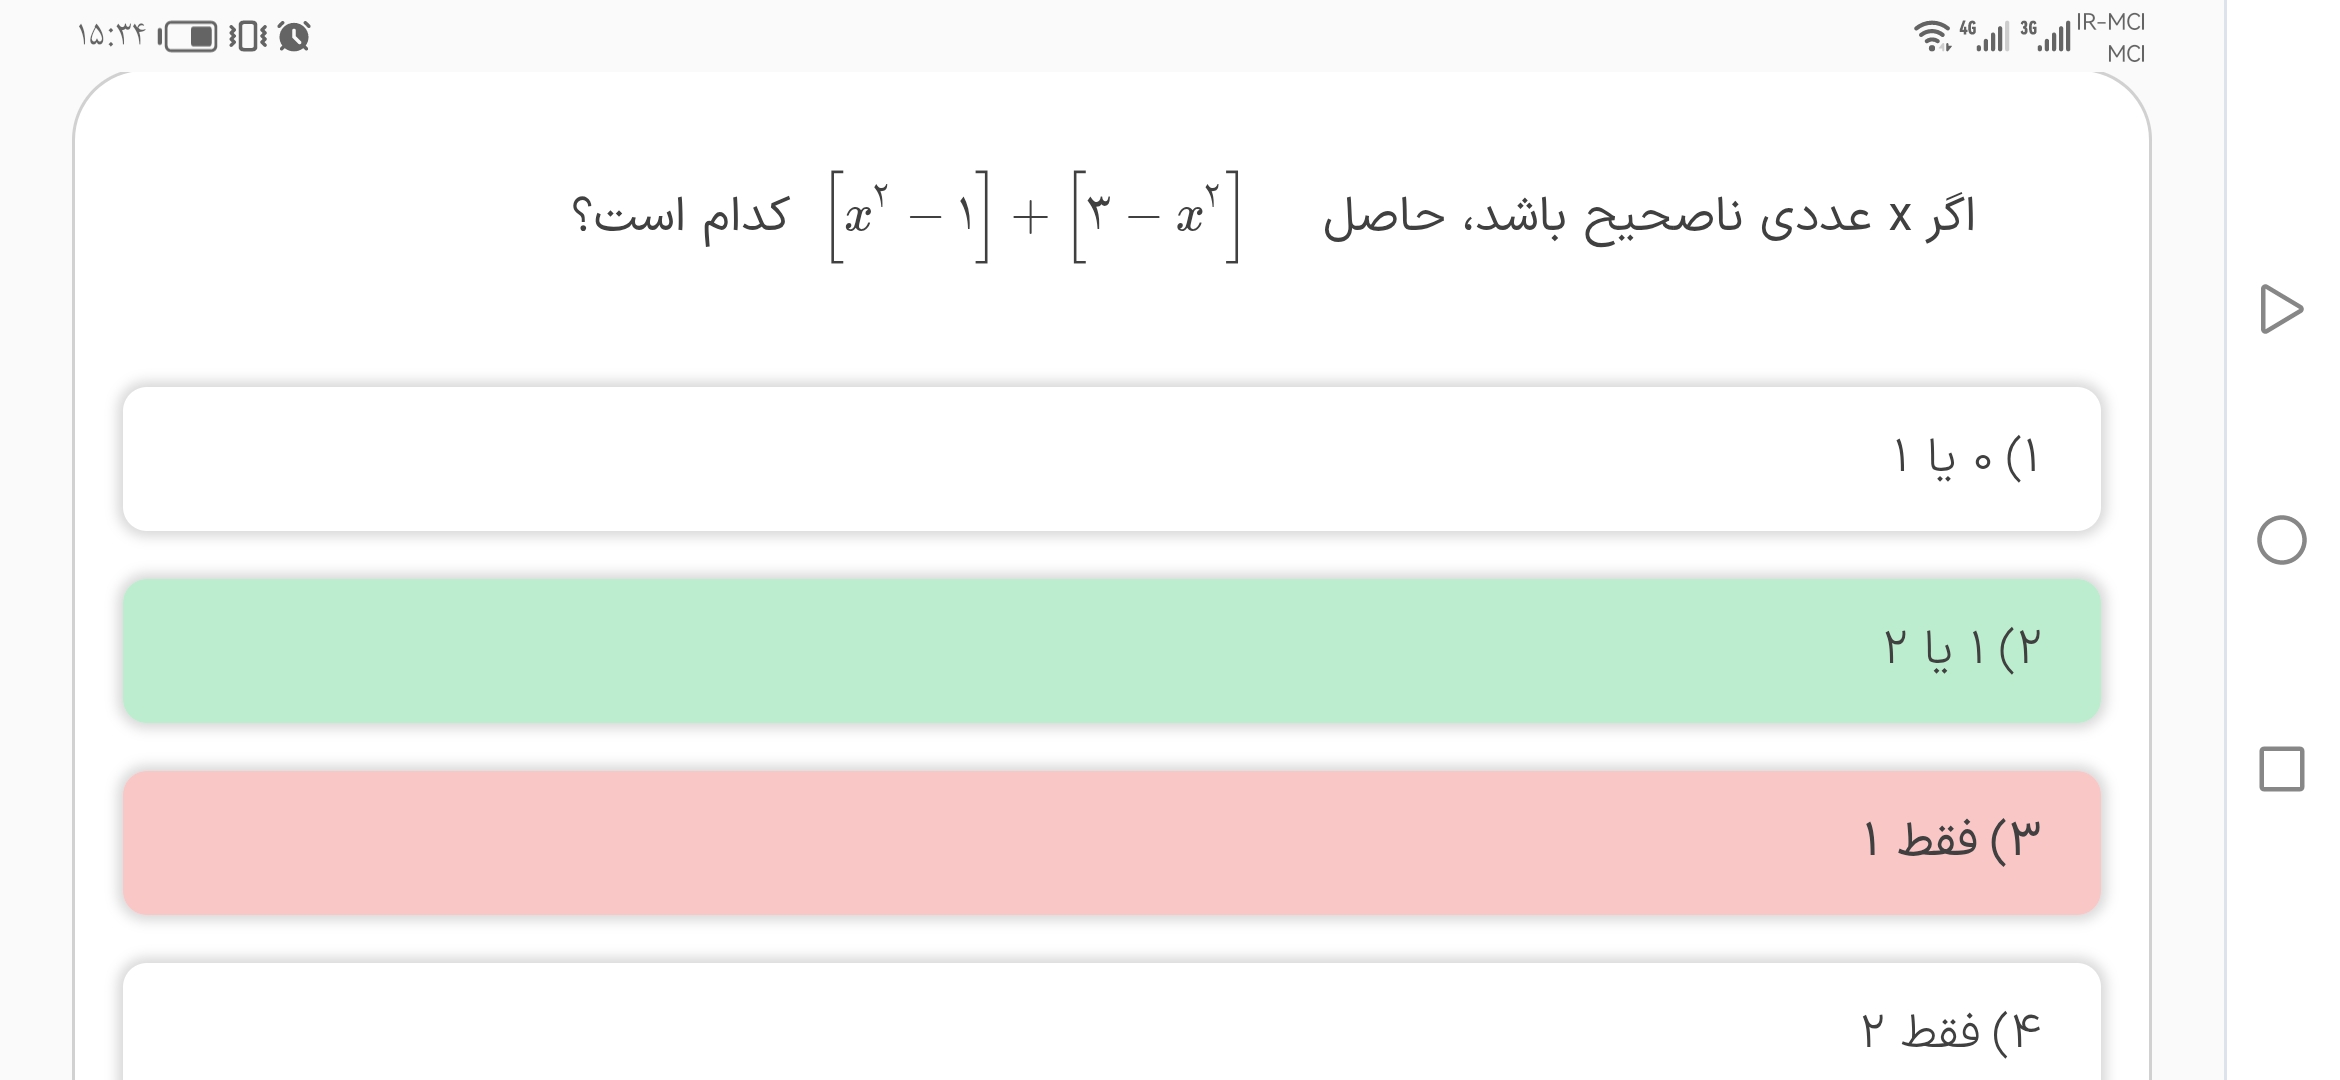Screen dimensions: 2340x1080
Task: Select answer option 1 "۰ یا ۱"
Action: point(1111,459)
